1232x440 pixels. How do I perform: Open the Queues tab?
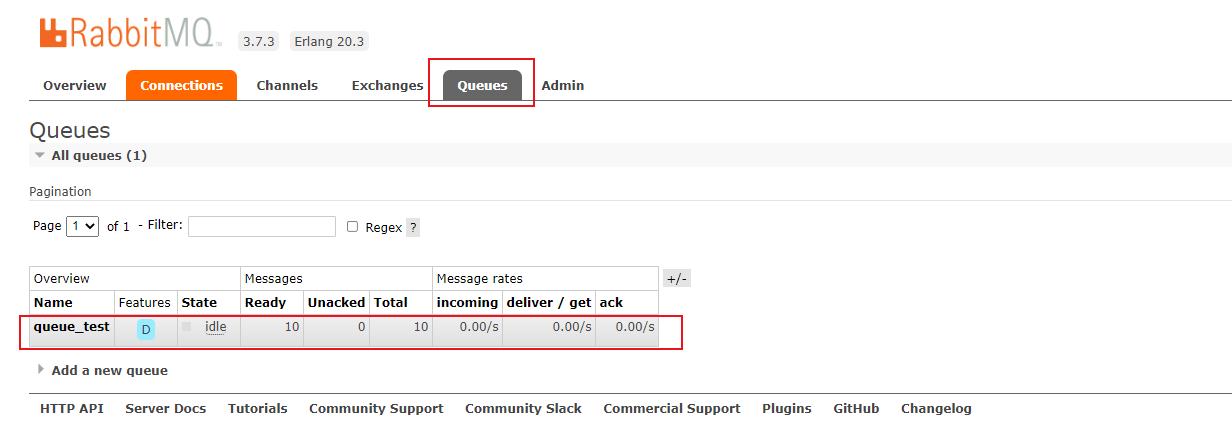tap(482, 86)
